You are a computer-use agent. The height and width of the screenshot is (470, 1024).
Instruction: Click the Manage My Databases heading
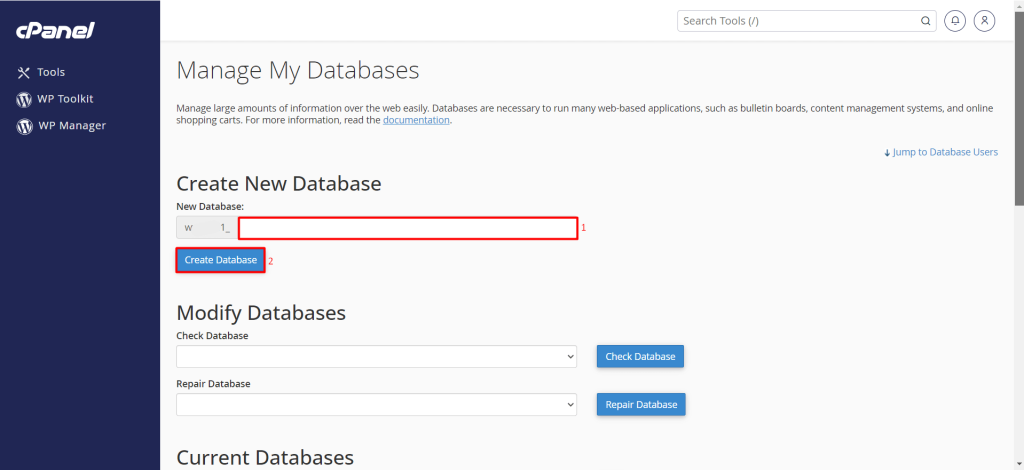(x=298, y=70)
